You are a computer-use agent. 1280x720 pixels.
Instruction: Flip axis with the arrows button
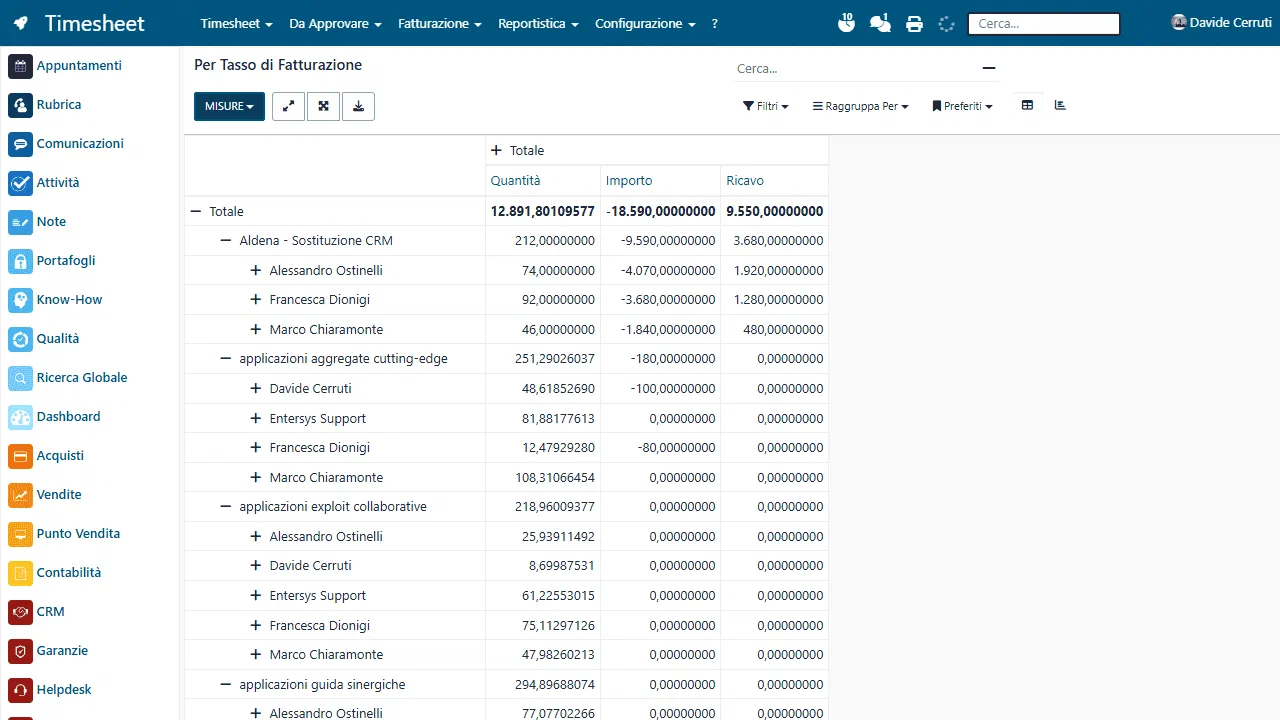point(288,106)
